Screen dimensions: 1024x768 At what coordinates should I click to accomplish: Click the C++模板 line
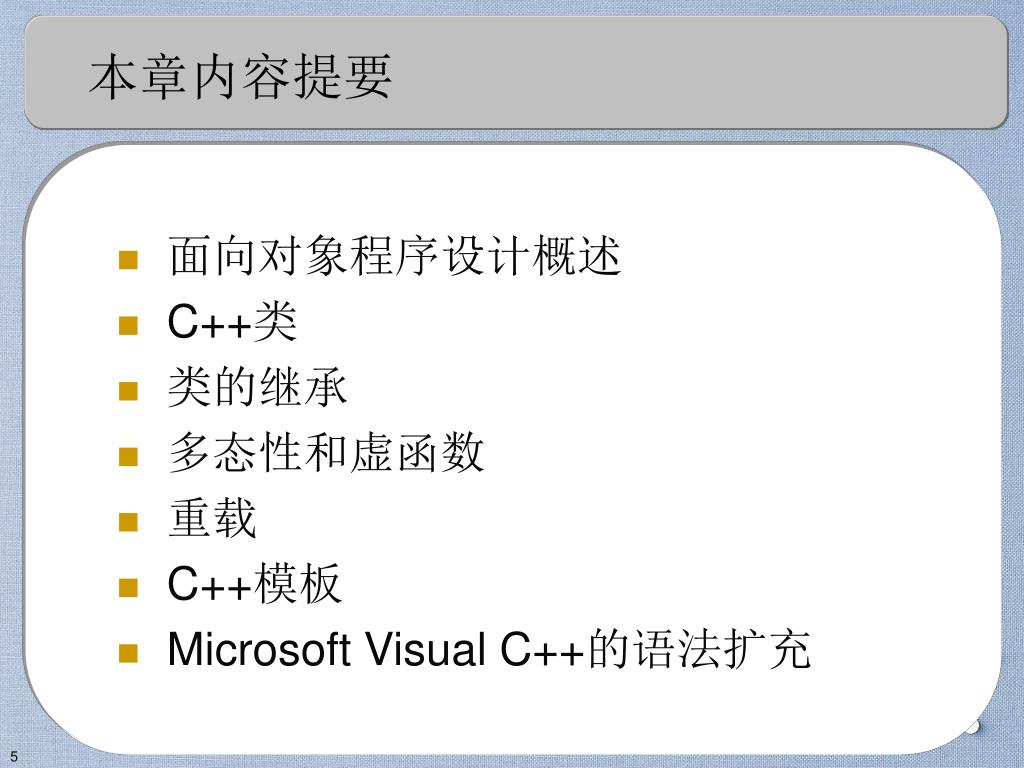[255, 584]
